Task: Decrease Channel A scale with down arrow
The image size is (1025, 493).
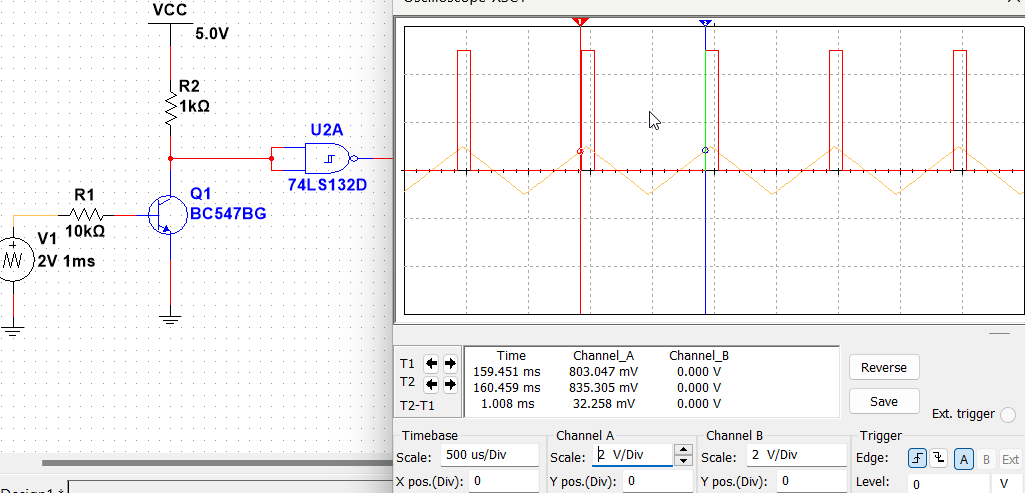Action: 683,460
